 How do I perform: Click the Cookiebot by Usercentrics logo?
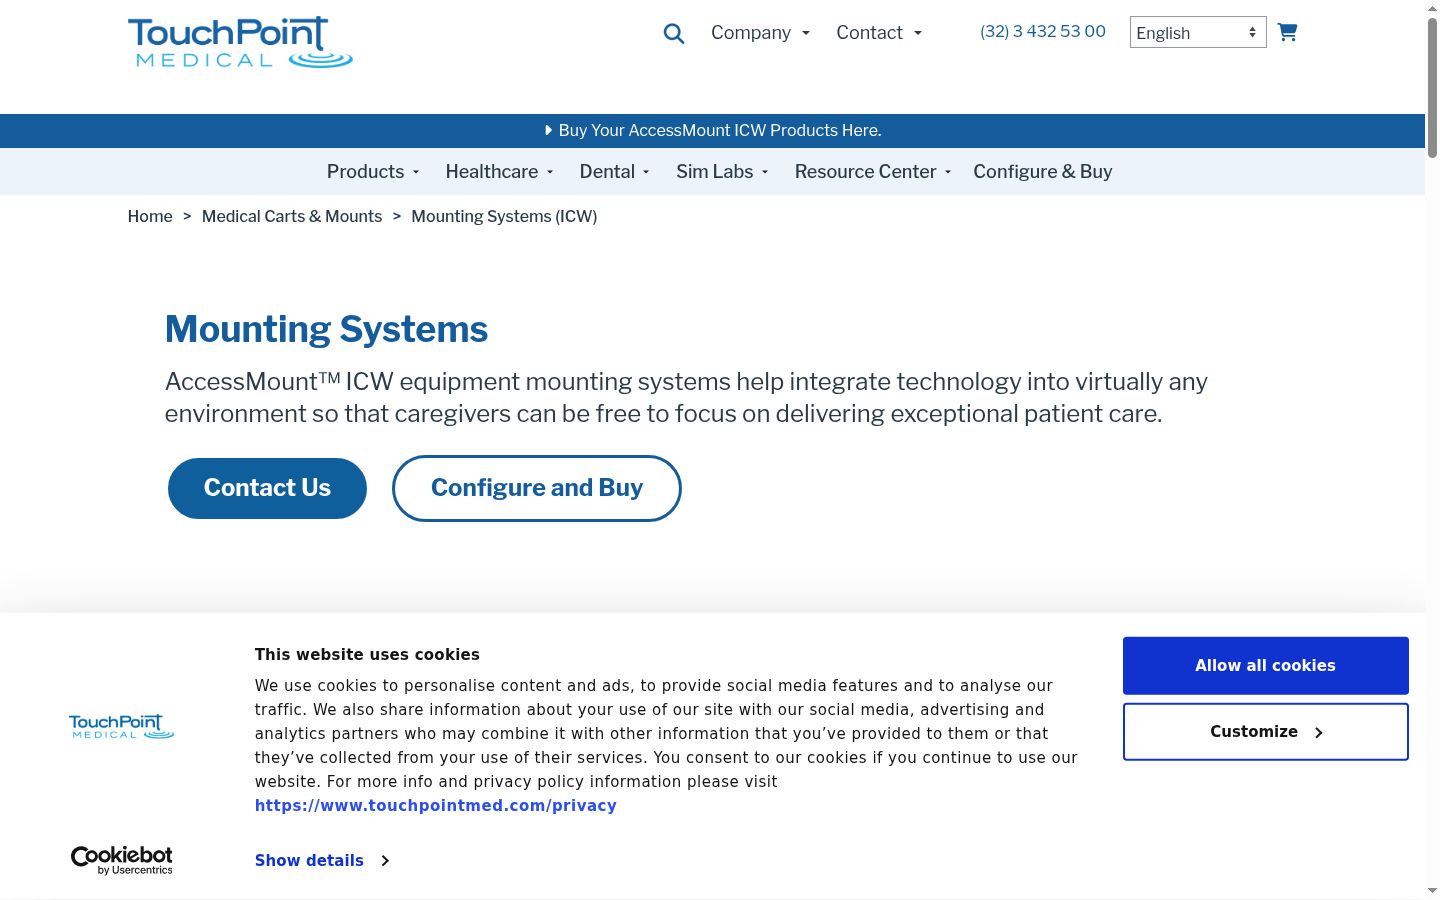pos(122,860)
